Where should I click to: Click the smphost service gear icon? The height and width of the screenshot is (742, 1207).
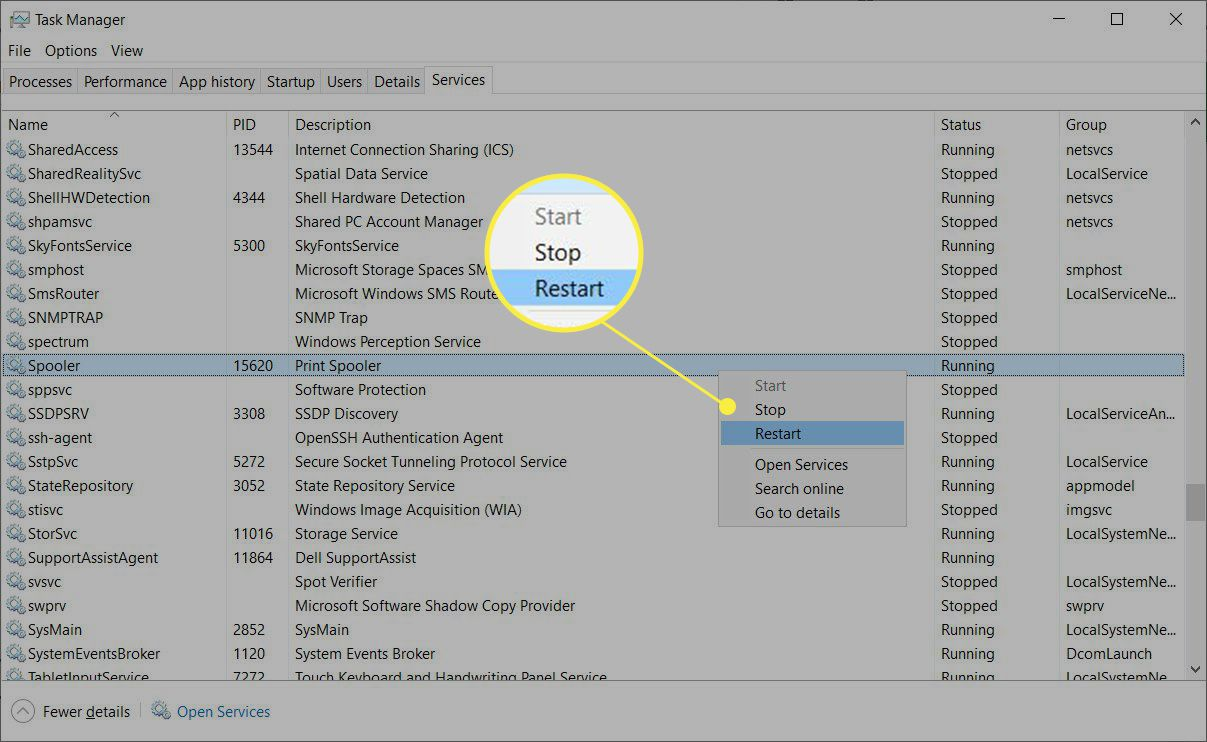pyautogui.click(x=15, y=270)
